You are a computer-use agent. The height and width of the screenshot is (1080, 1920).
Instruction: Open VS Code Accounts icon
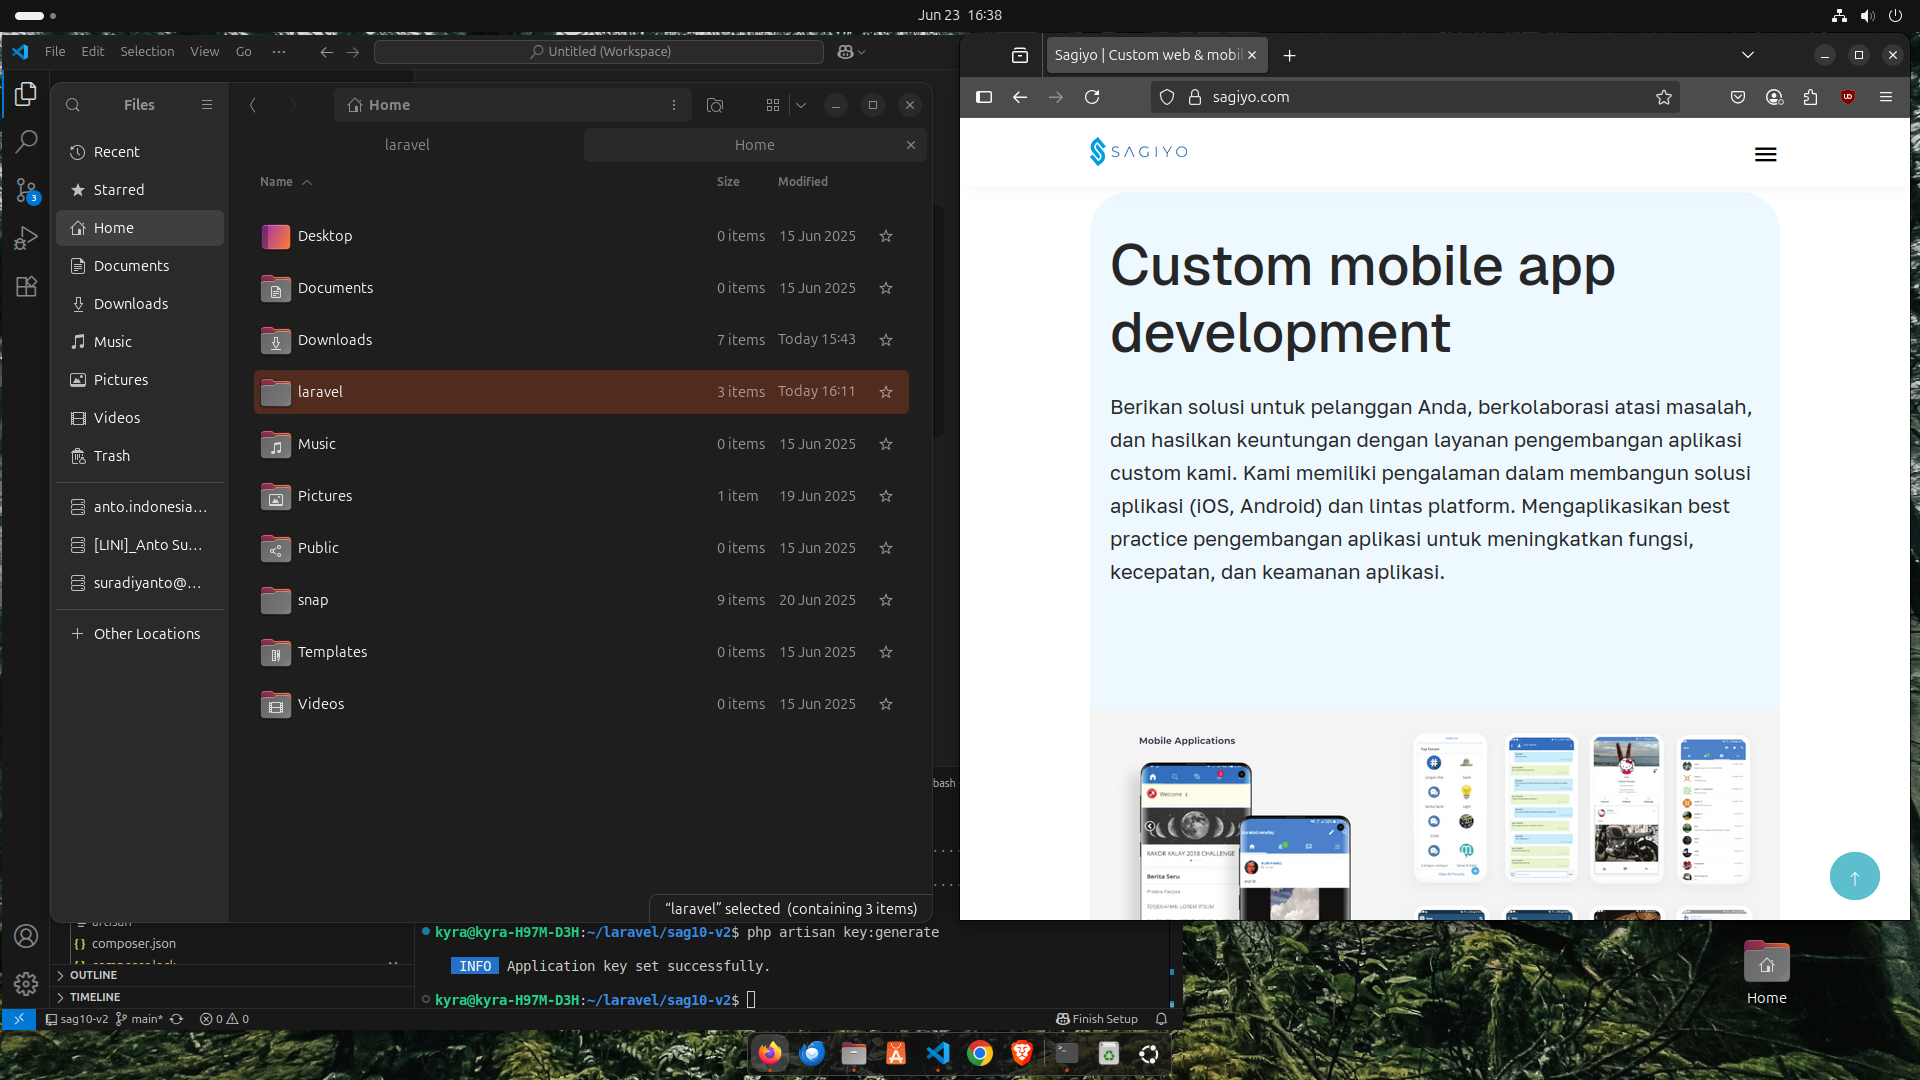click(26, 936)
